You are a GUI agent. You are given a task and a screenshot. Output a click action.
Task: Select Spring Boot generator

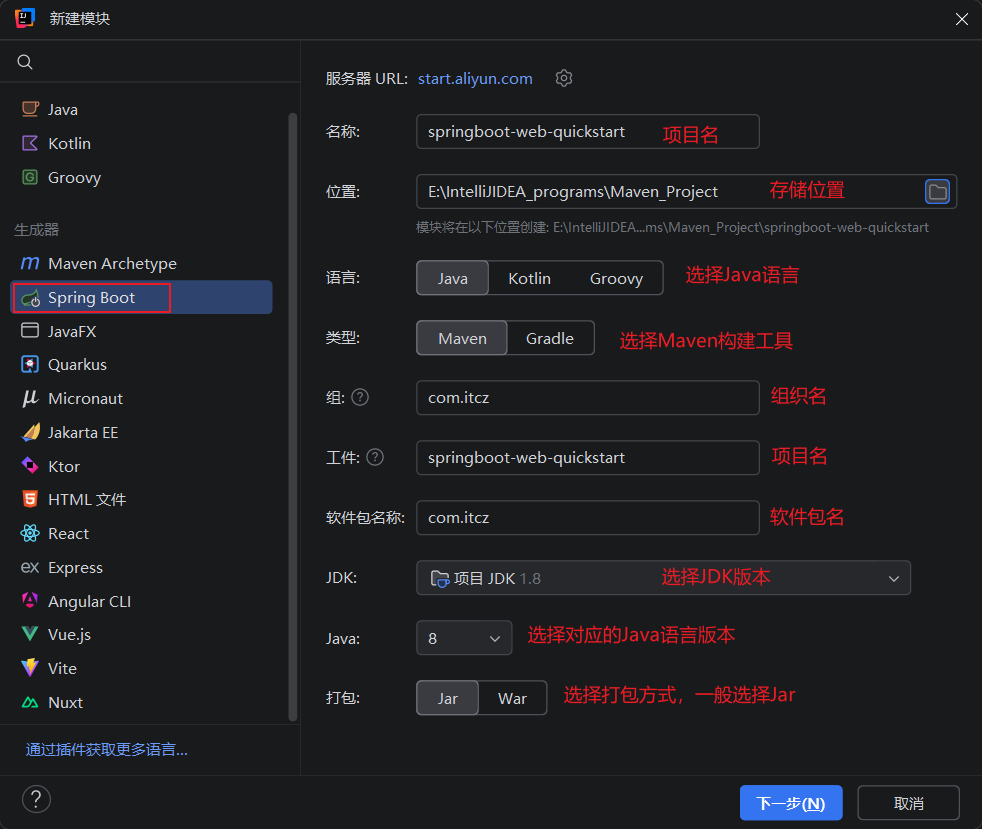(142, 297)
